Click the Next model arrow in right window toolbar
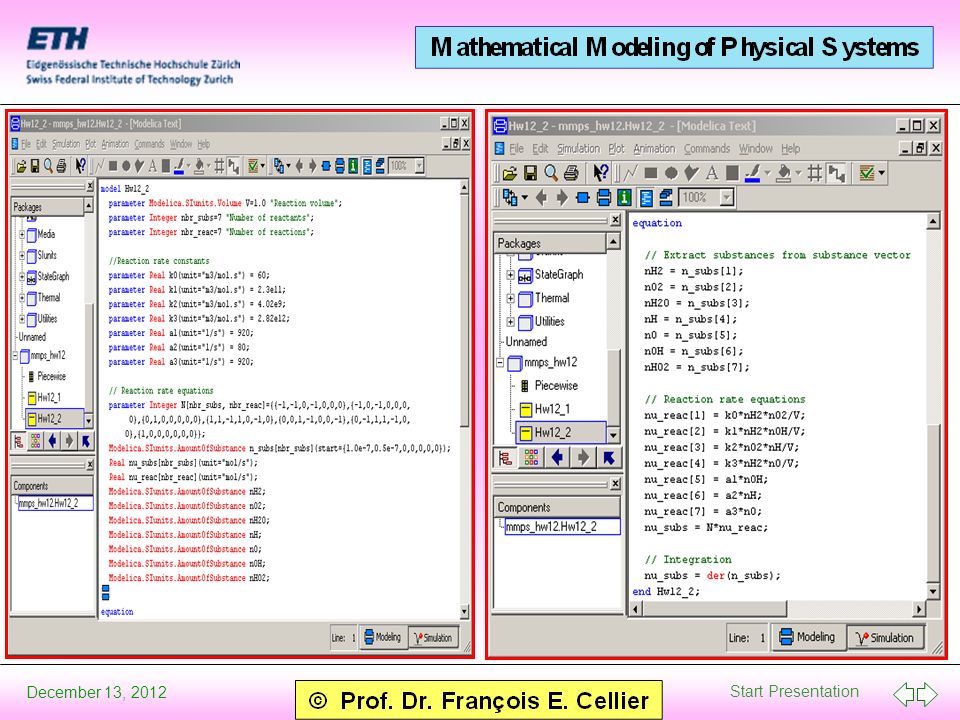Viewport: 960px width, 720px height. point(561,198)
